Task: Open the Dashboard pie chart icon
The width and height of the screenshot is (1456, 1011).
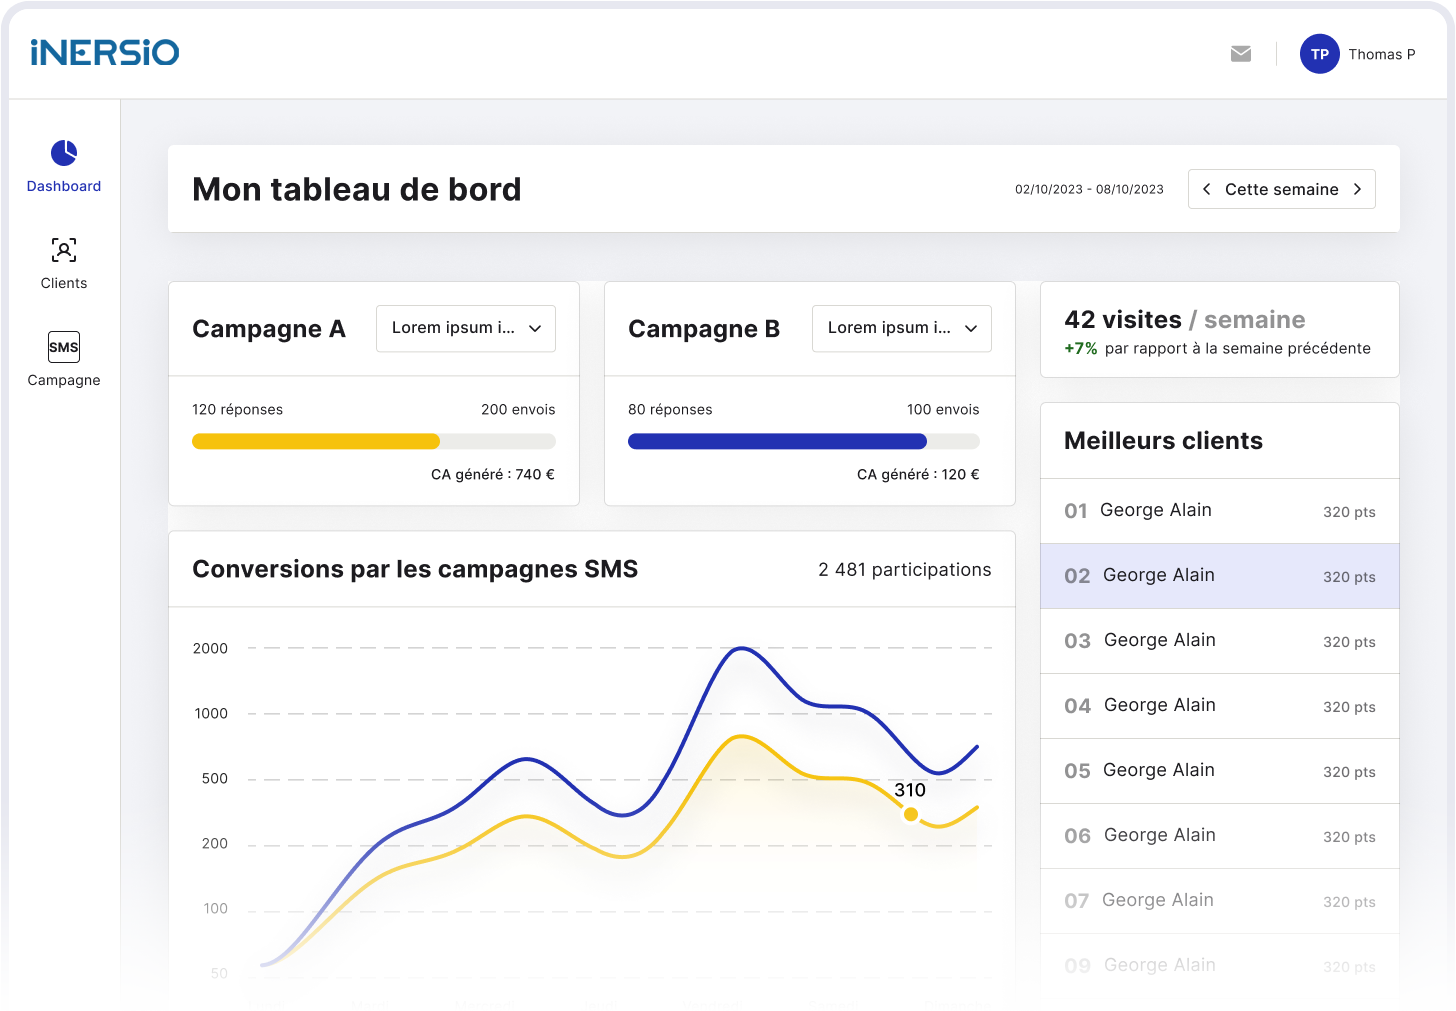Action: 64,153
